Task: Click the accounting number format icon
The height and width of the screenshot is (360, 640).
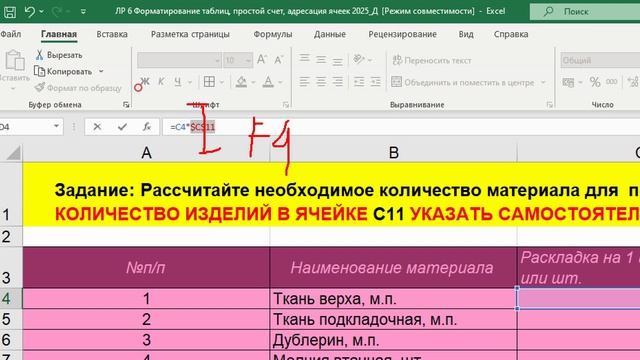Action: [568, 82]
